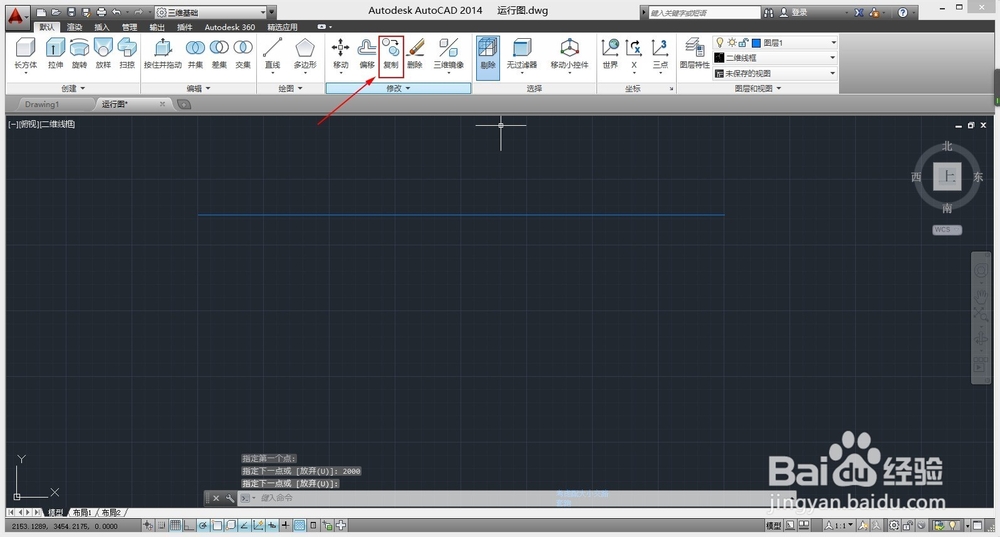
Task: Open the 未保存的视图 view dropdown
Action: tap(775, 73)
